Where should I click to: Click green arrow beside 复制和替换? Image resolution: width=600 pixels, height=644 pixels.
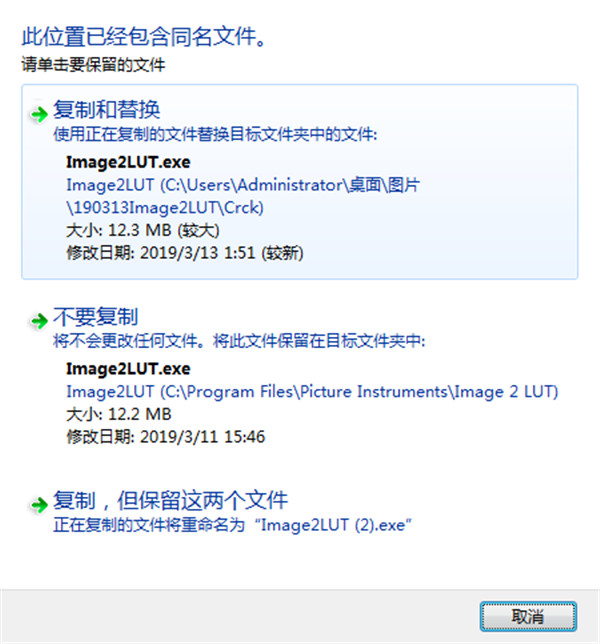click(x=39, y=114)
